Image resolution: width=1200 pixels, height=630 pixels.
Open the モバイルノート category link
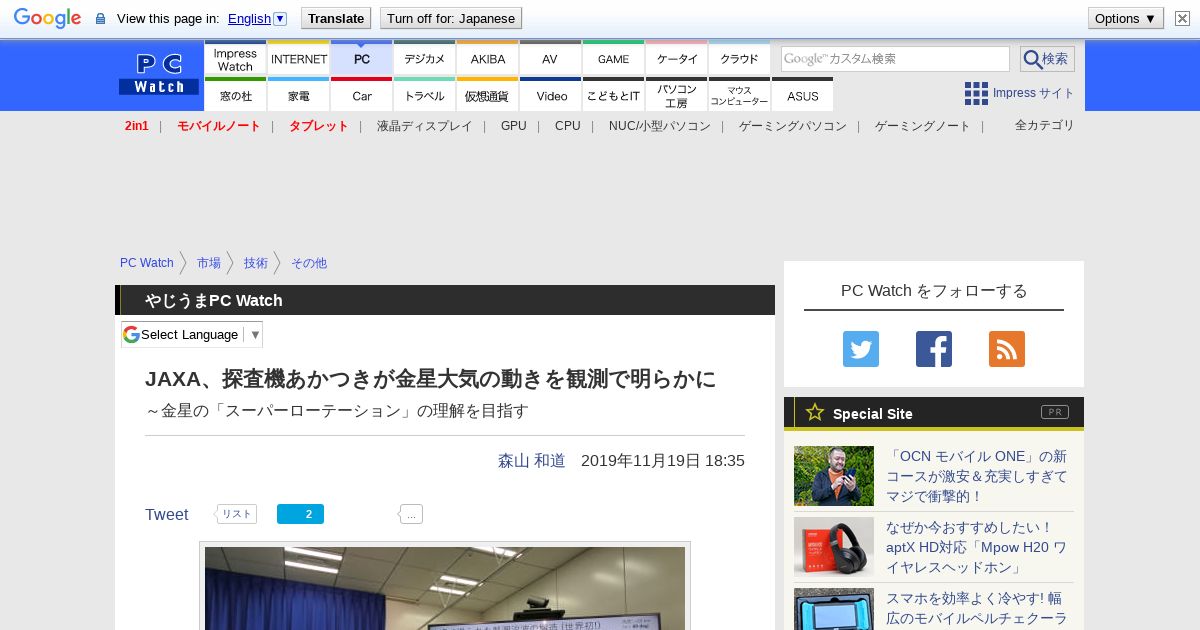point(219,126)
